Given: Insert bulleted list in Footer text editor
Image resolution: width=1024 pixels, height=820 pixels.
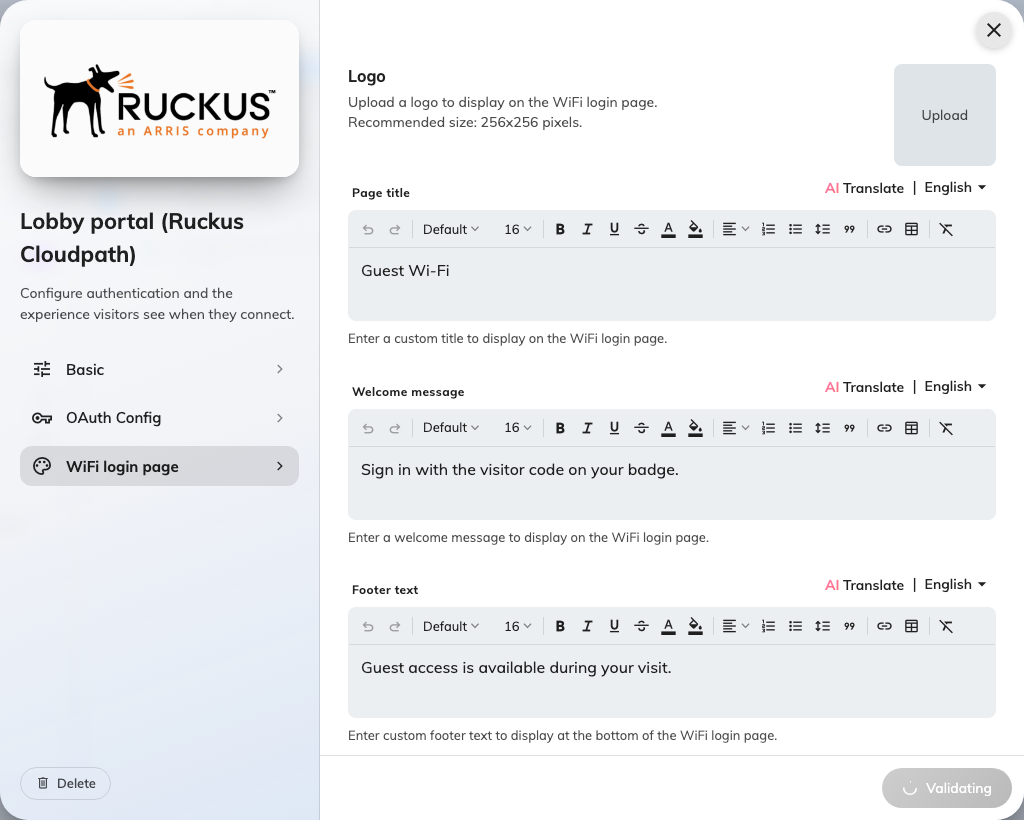Looking at the screenshot, I should point(795,626).
